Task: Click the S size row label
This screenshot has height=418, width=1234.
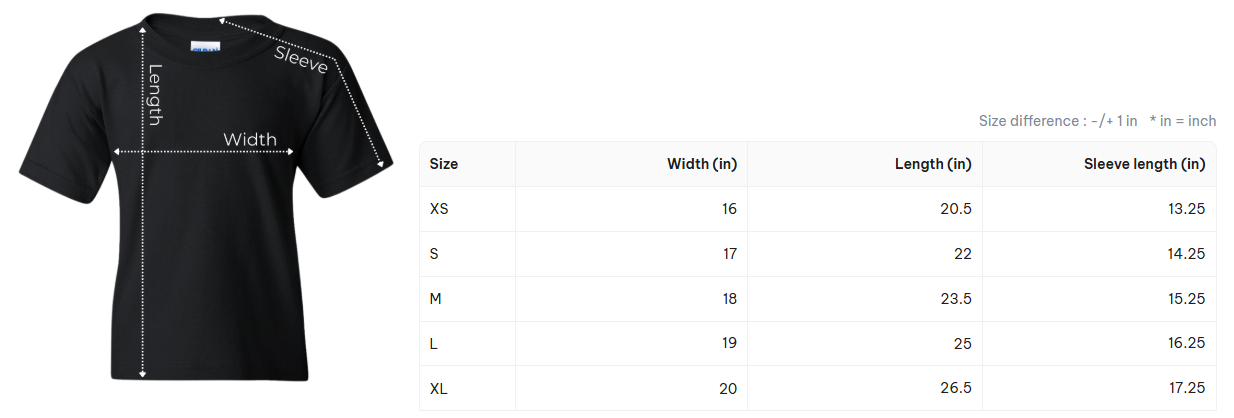Action: tap(434, 254)
